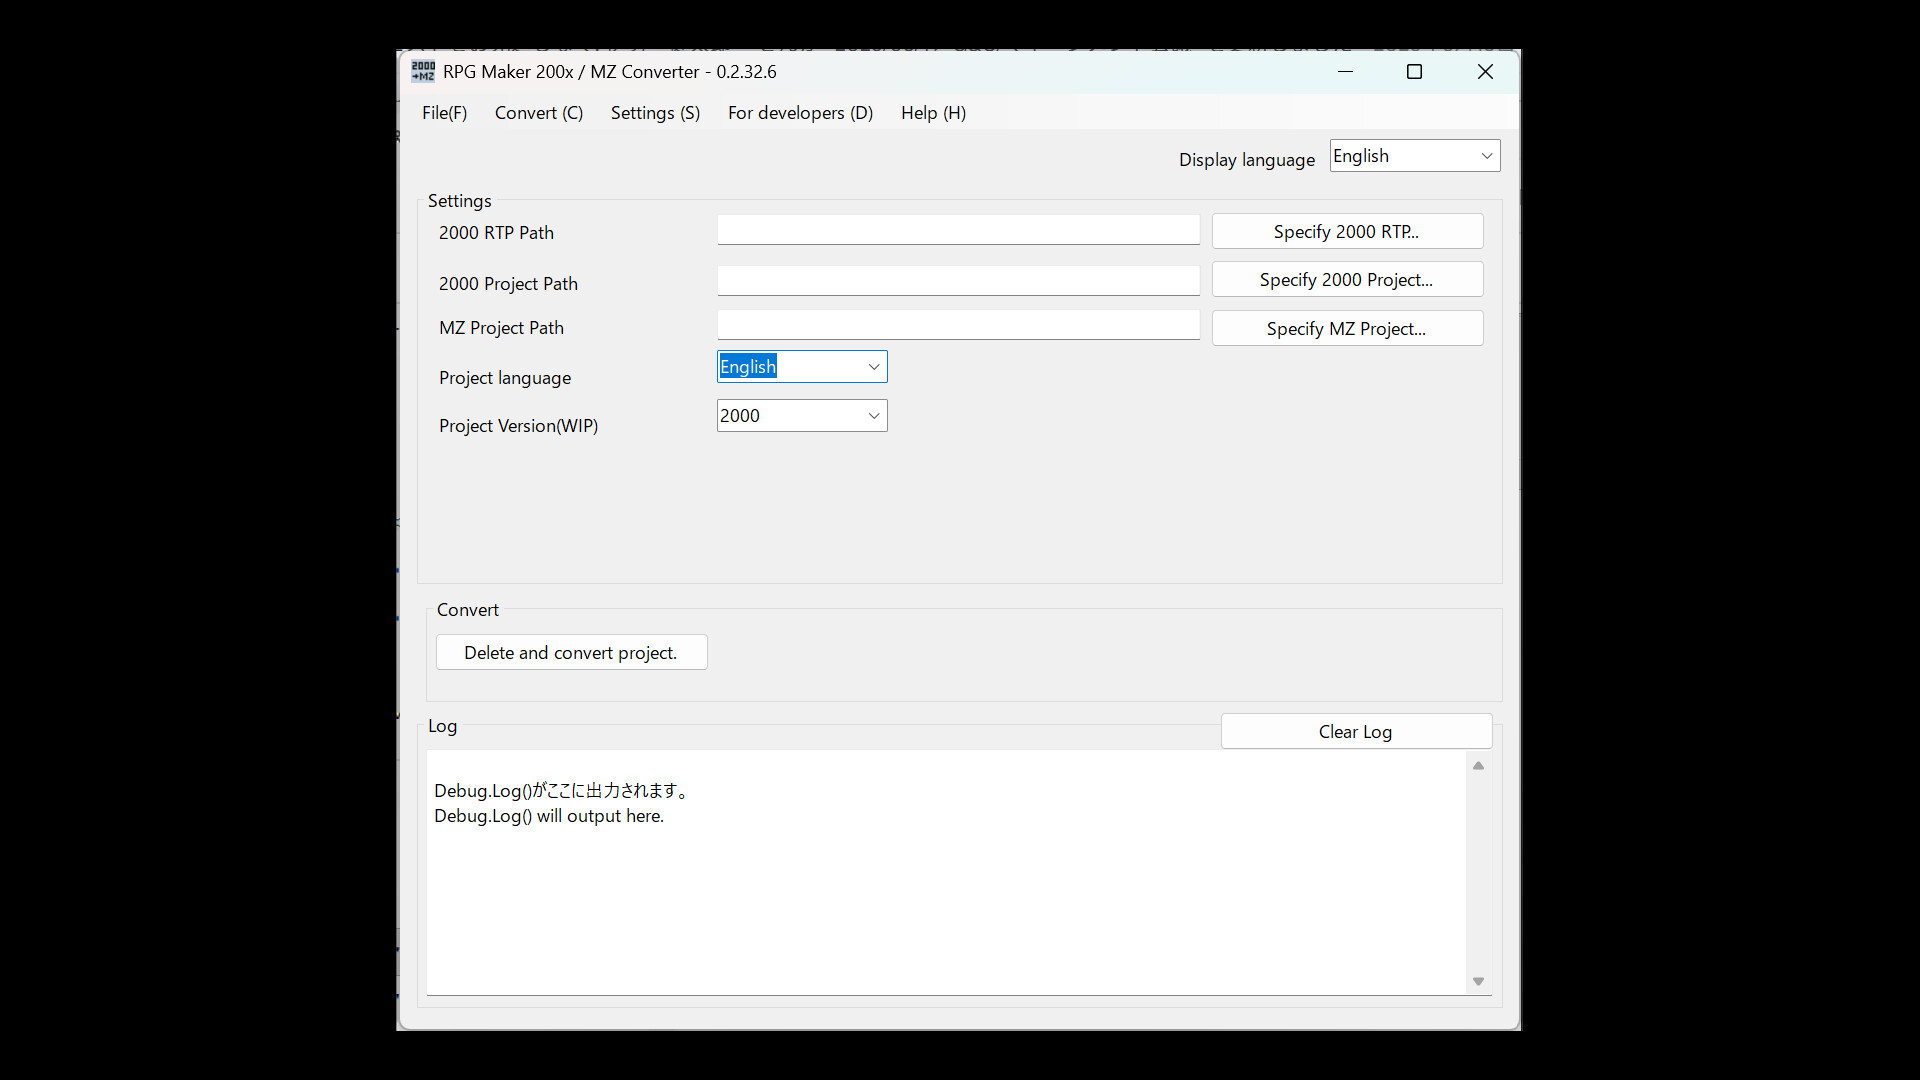Click the Japanese Debug.Log() log line

click(x=562, y=791)
